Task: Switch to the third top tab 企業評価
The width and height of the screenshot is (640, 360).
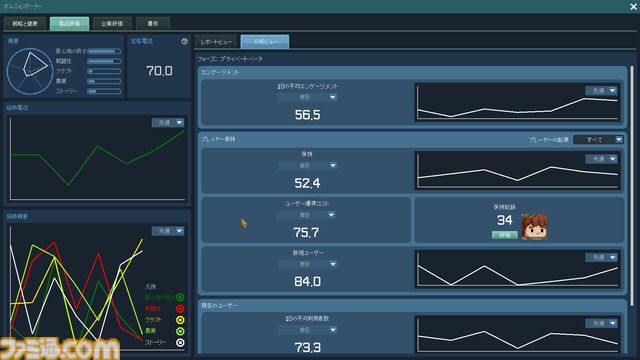Action: (x=112, y=24)
